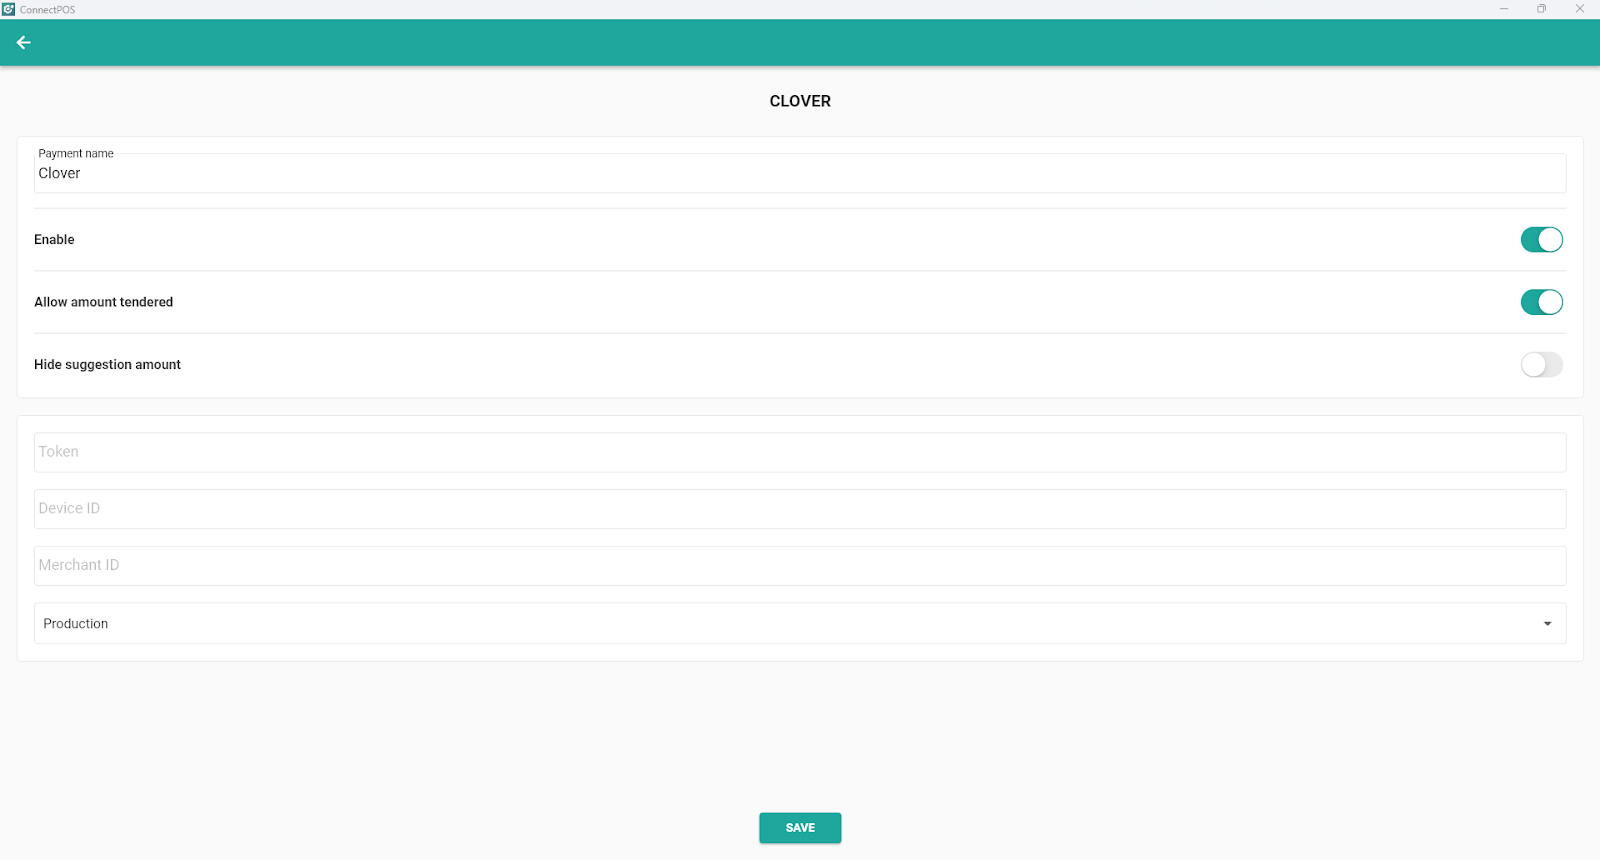Turn off Allow amount tendered switch

1541,302
